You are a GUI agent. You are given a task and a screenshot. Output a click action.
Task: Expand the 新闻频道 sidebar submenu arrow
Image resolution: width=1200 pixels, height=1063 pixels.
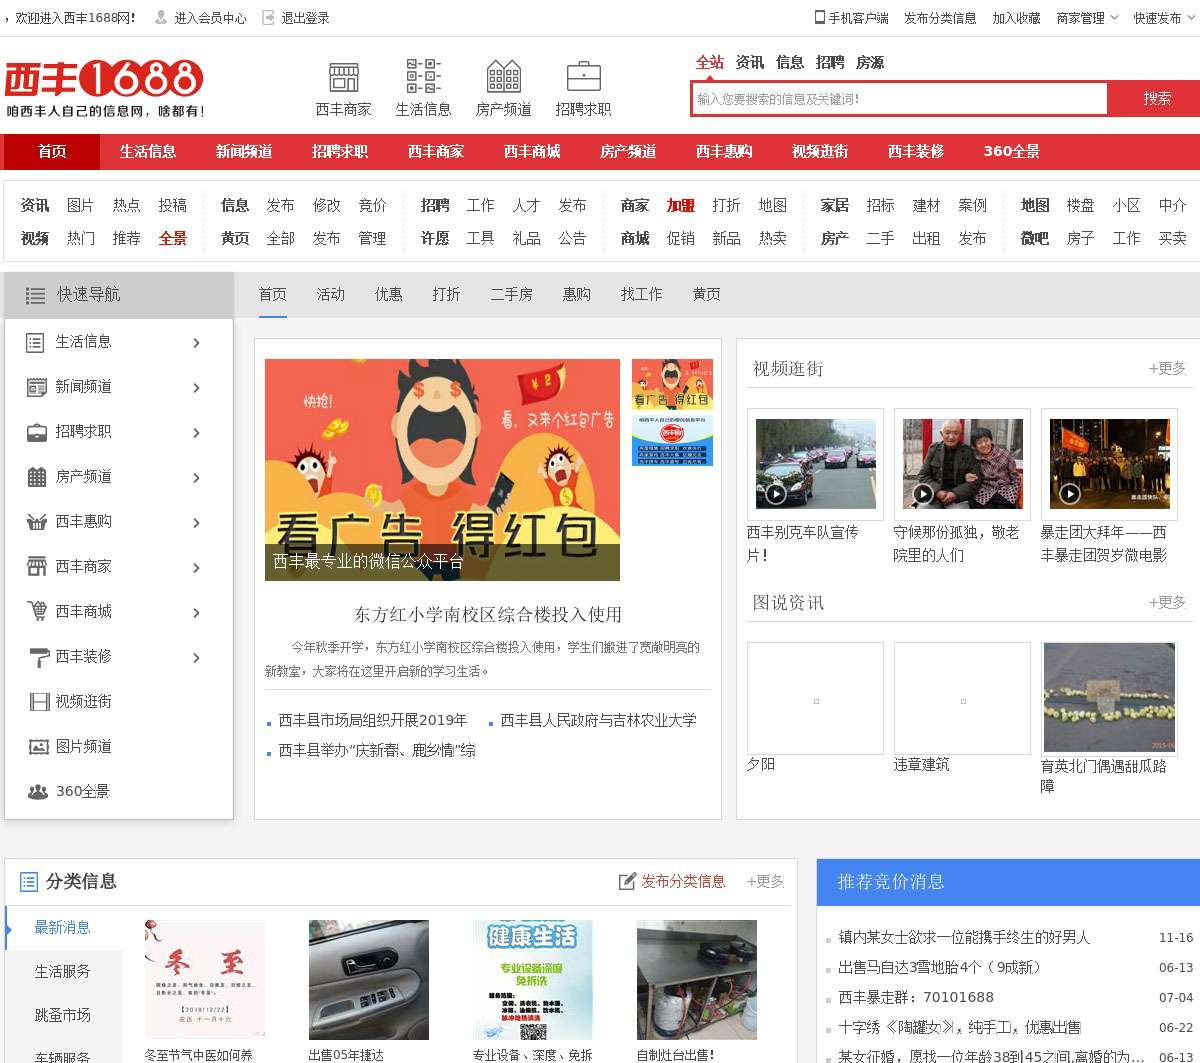coord(196,388)
